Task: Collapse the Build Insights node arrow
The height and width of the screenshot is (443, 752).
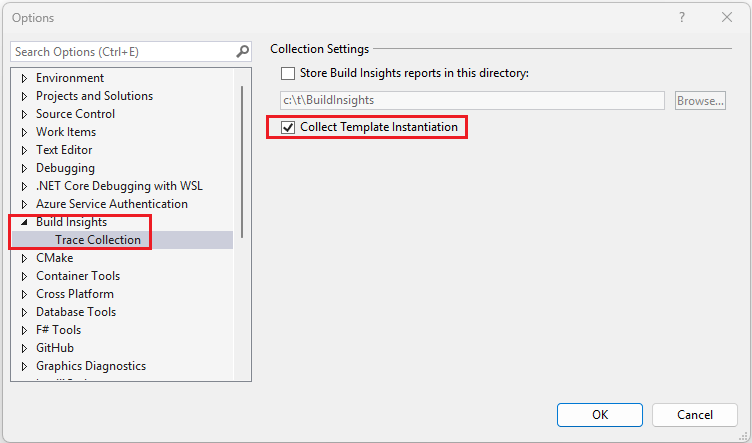Action: tap(24, 222)
